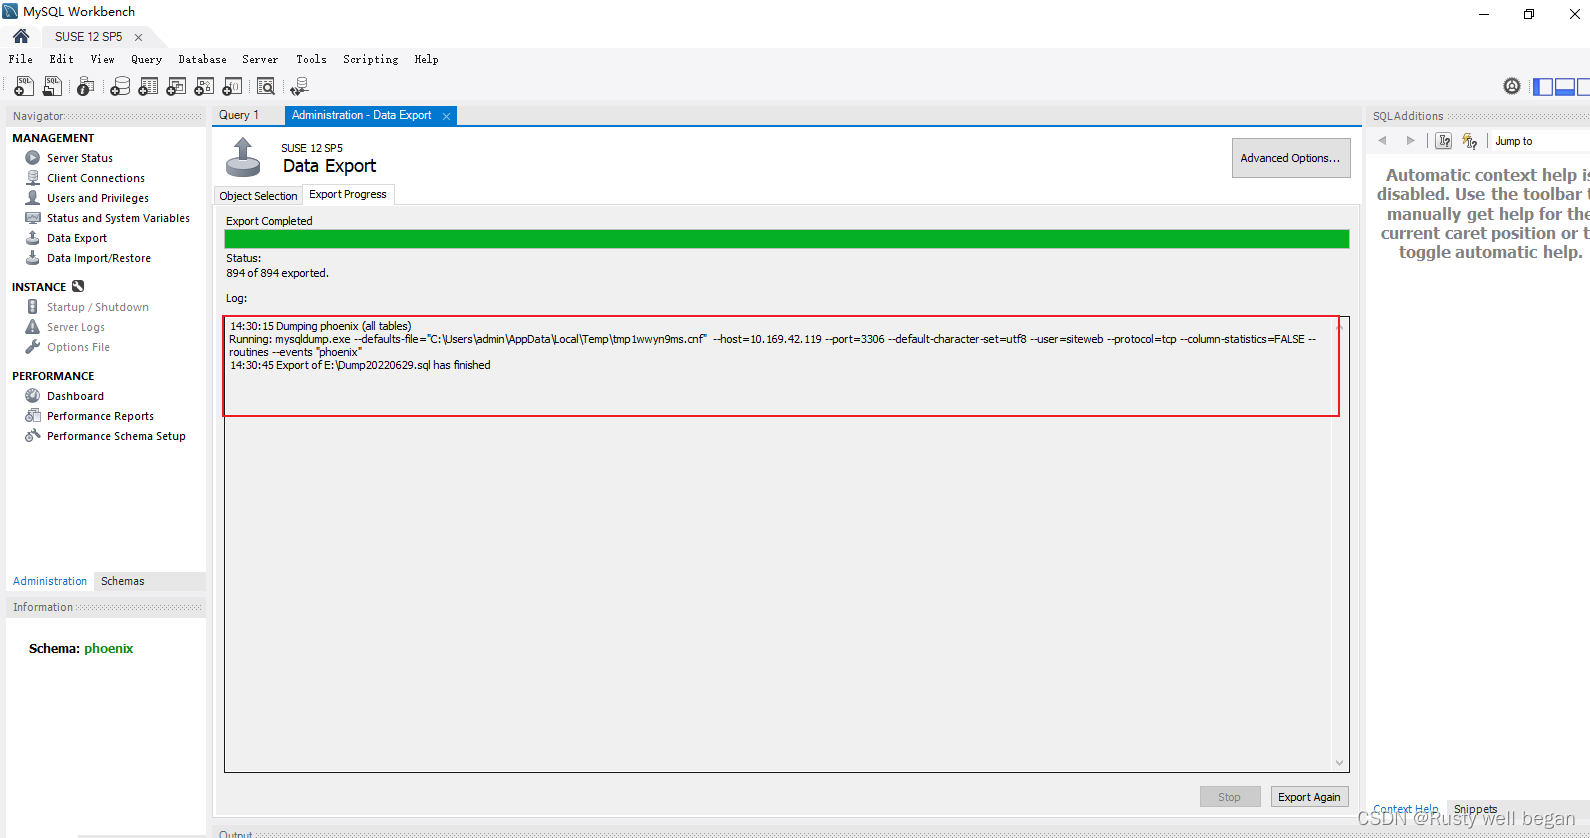Click the Instance wrench icon
Viewport: 1590px width, 838px height.
tap(78, 287)
